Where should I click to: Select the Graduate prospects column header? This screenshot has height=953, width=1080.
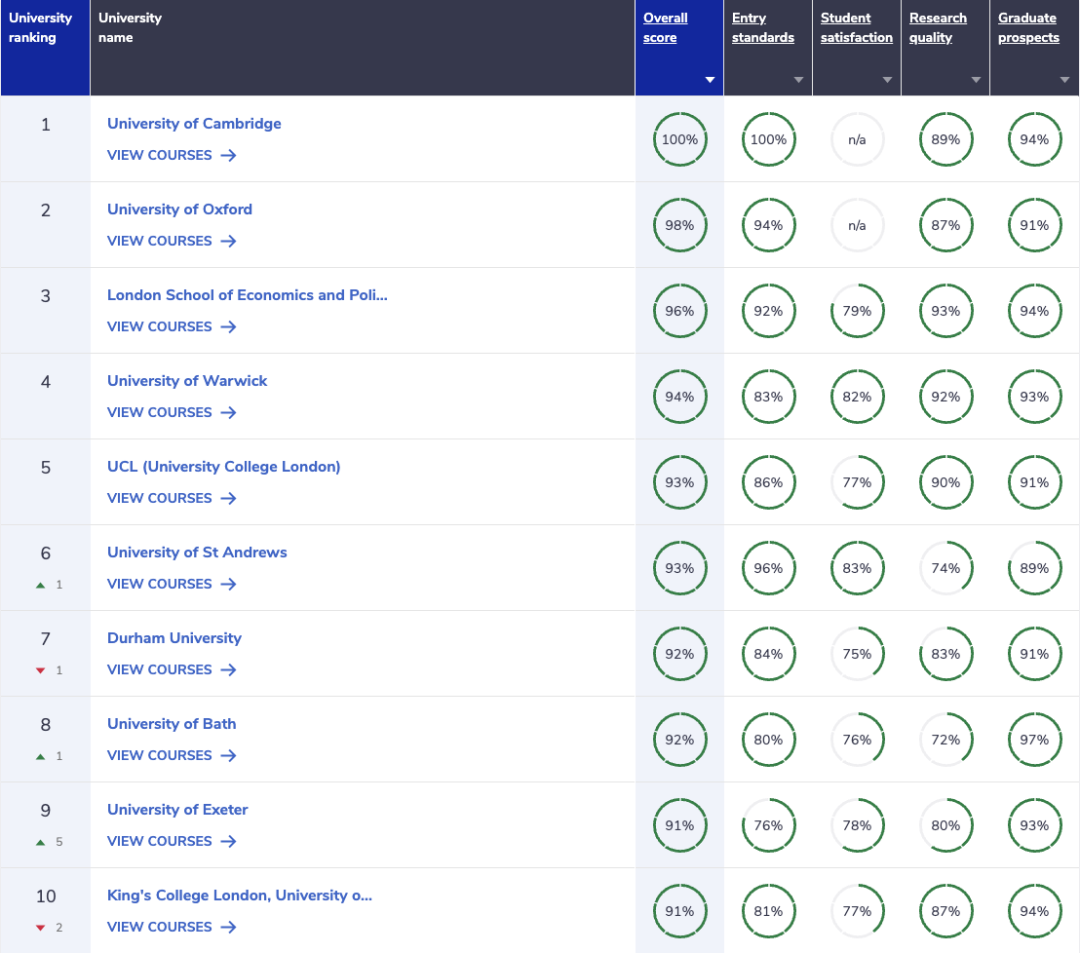[x=1028, y=28]
